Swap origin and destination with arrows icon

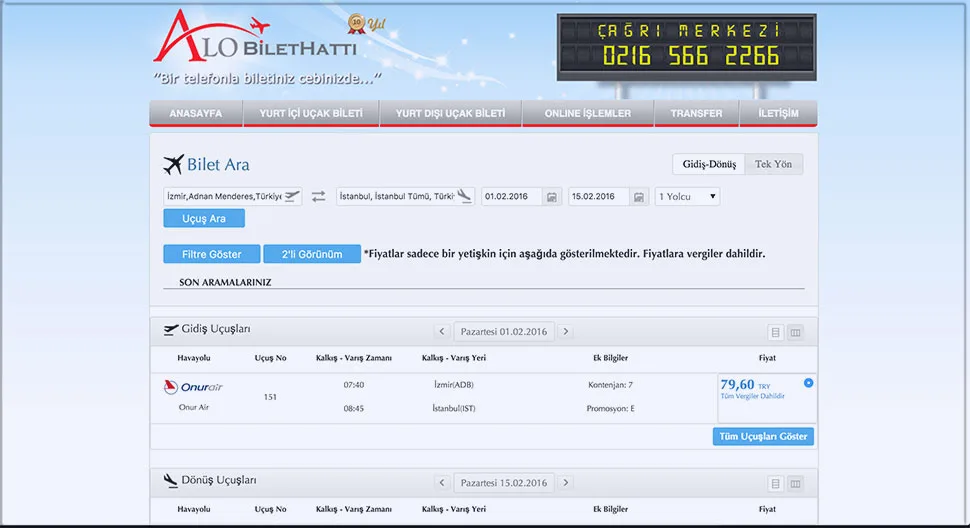point(319,197)
